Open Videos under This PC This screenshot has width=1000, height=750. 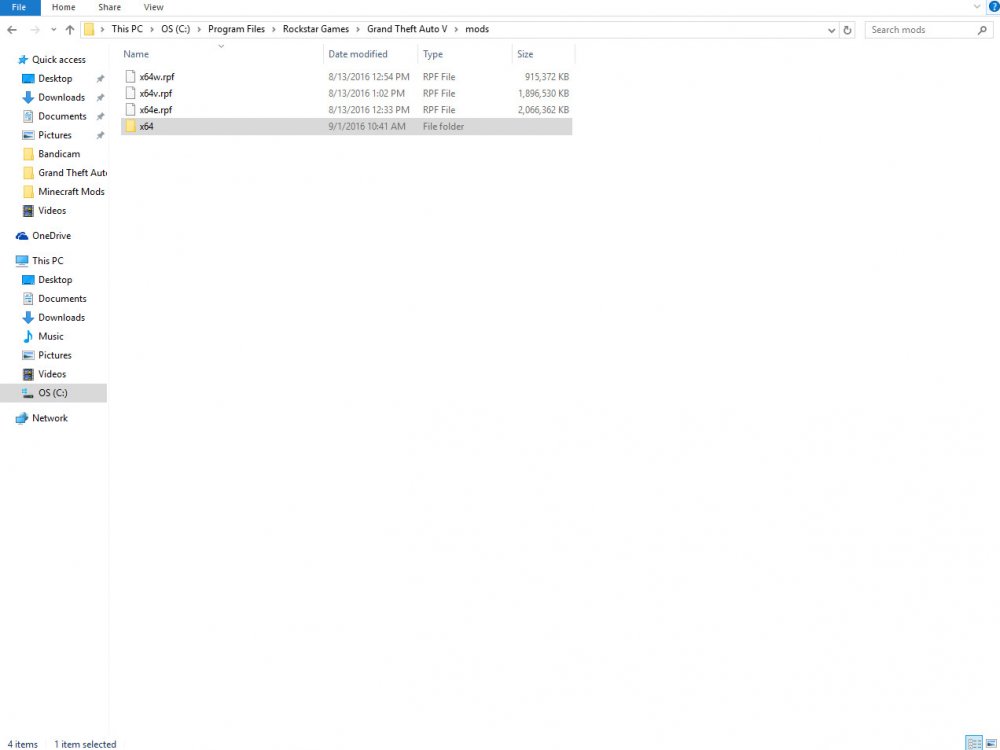(52, 374)
